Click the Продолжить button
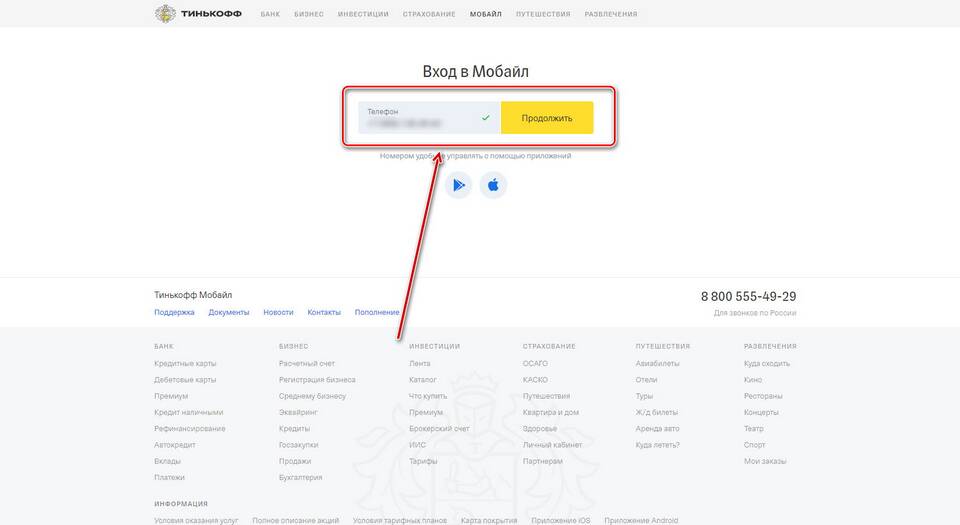 click(547, 118)
